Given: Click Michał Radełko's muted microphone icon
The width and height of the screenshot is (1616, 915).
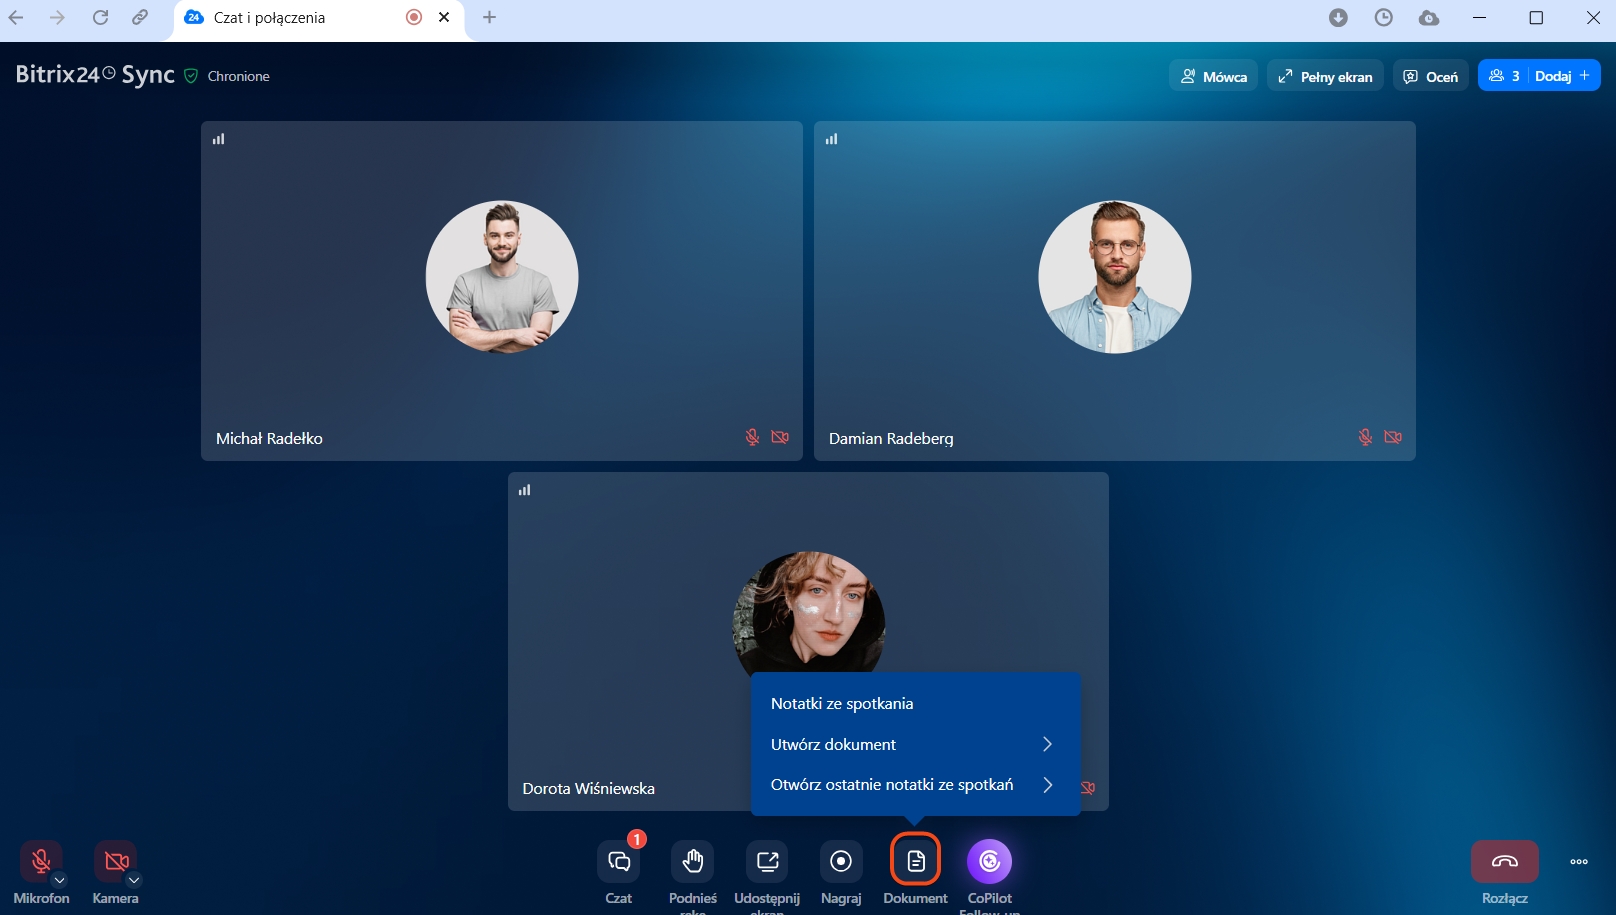Looking at the screenshot, I should (x=753, y=437).
